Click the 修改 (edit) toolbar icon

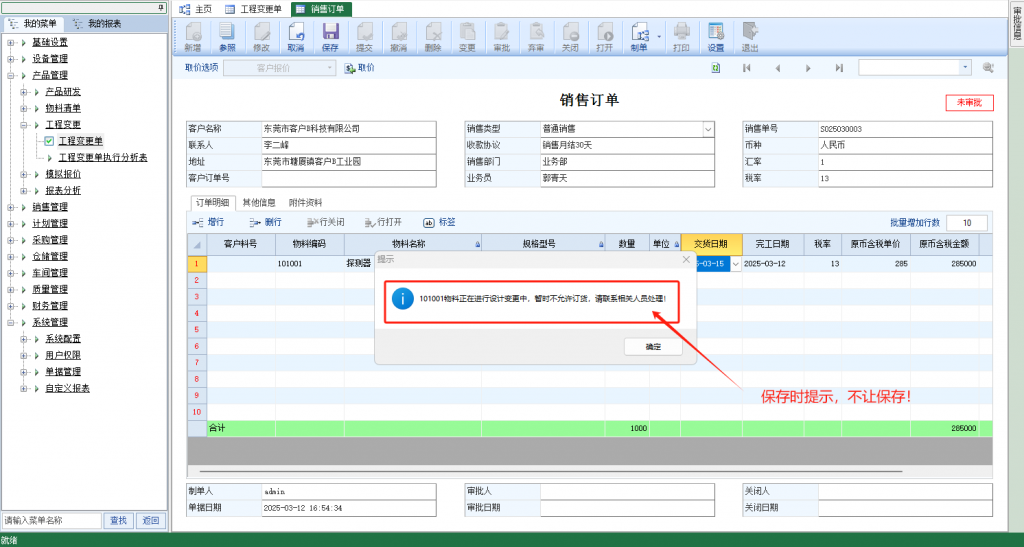[x=261, y=37]
